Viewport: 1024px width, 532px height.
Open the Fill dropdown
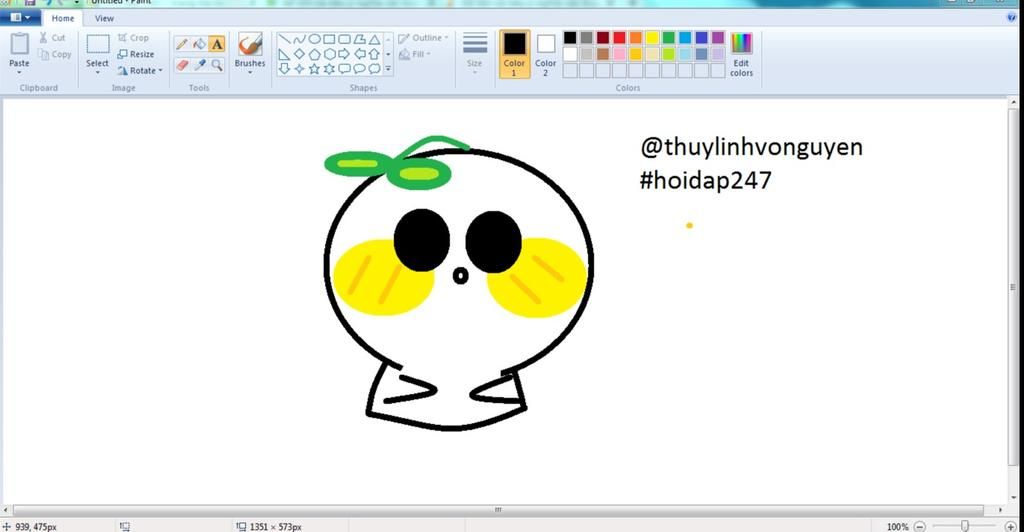[415, 54]
